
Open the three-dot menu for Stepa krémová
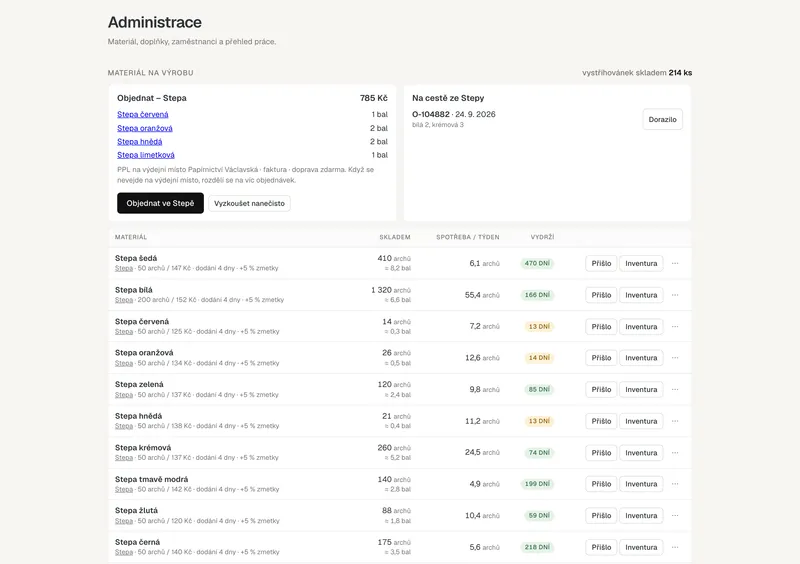click(x=675, y=453)
